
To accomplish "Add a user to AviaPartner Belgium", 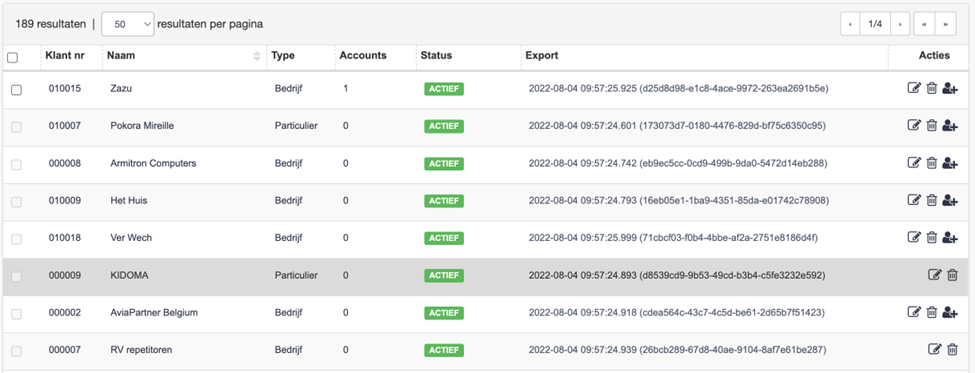I will (950, 312).
